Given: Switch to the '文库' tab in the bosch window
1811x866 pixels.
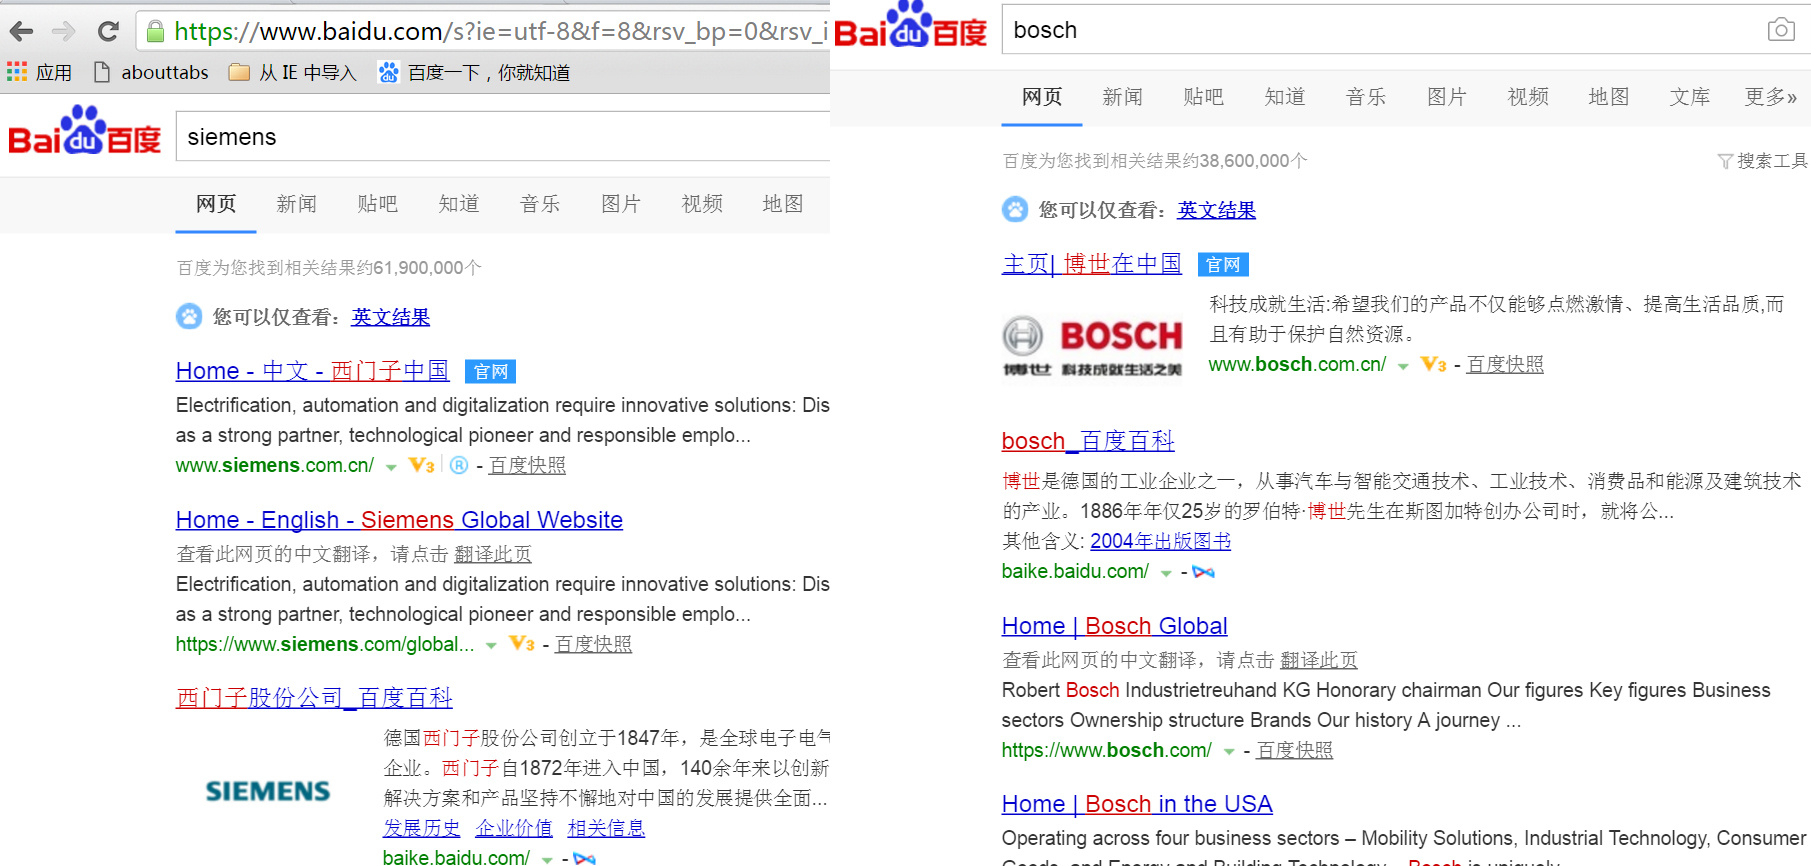Looking at the screenshot, I should coord(1690,97).
